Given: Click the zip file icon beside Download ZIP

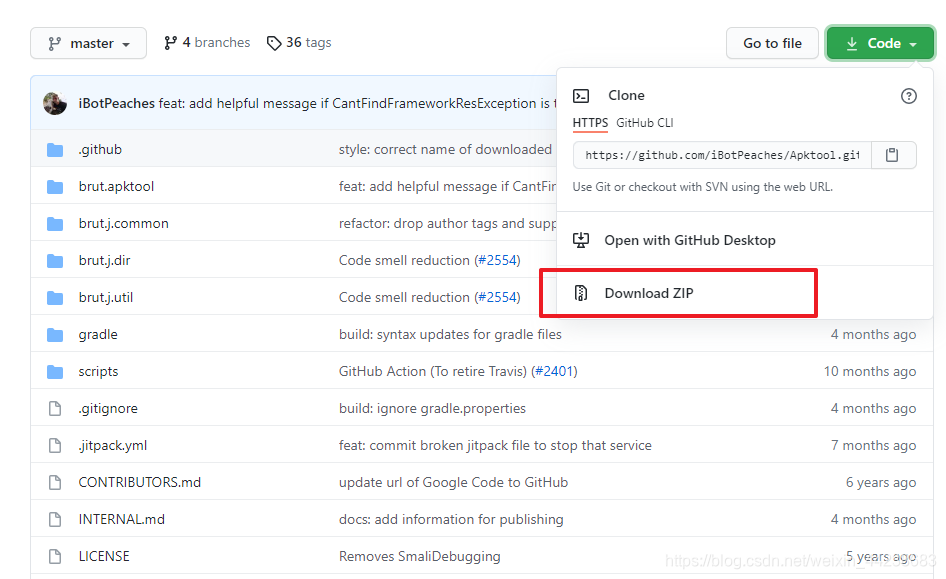Looking at the screenshot, I should point(580,293).
